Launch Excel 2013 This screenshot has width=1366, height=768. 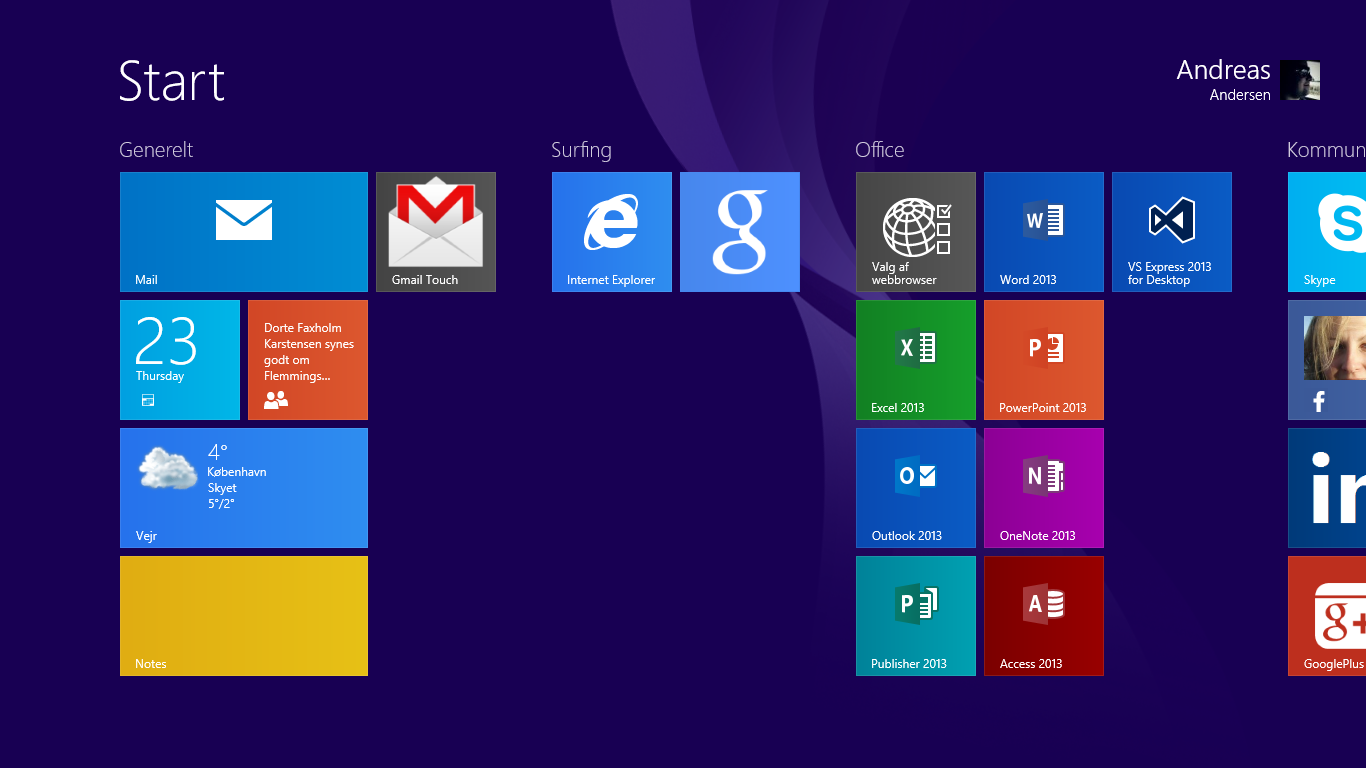pos(916,360)
